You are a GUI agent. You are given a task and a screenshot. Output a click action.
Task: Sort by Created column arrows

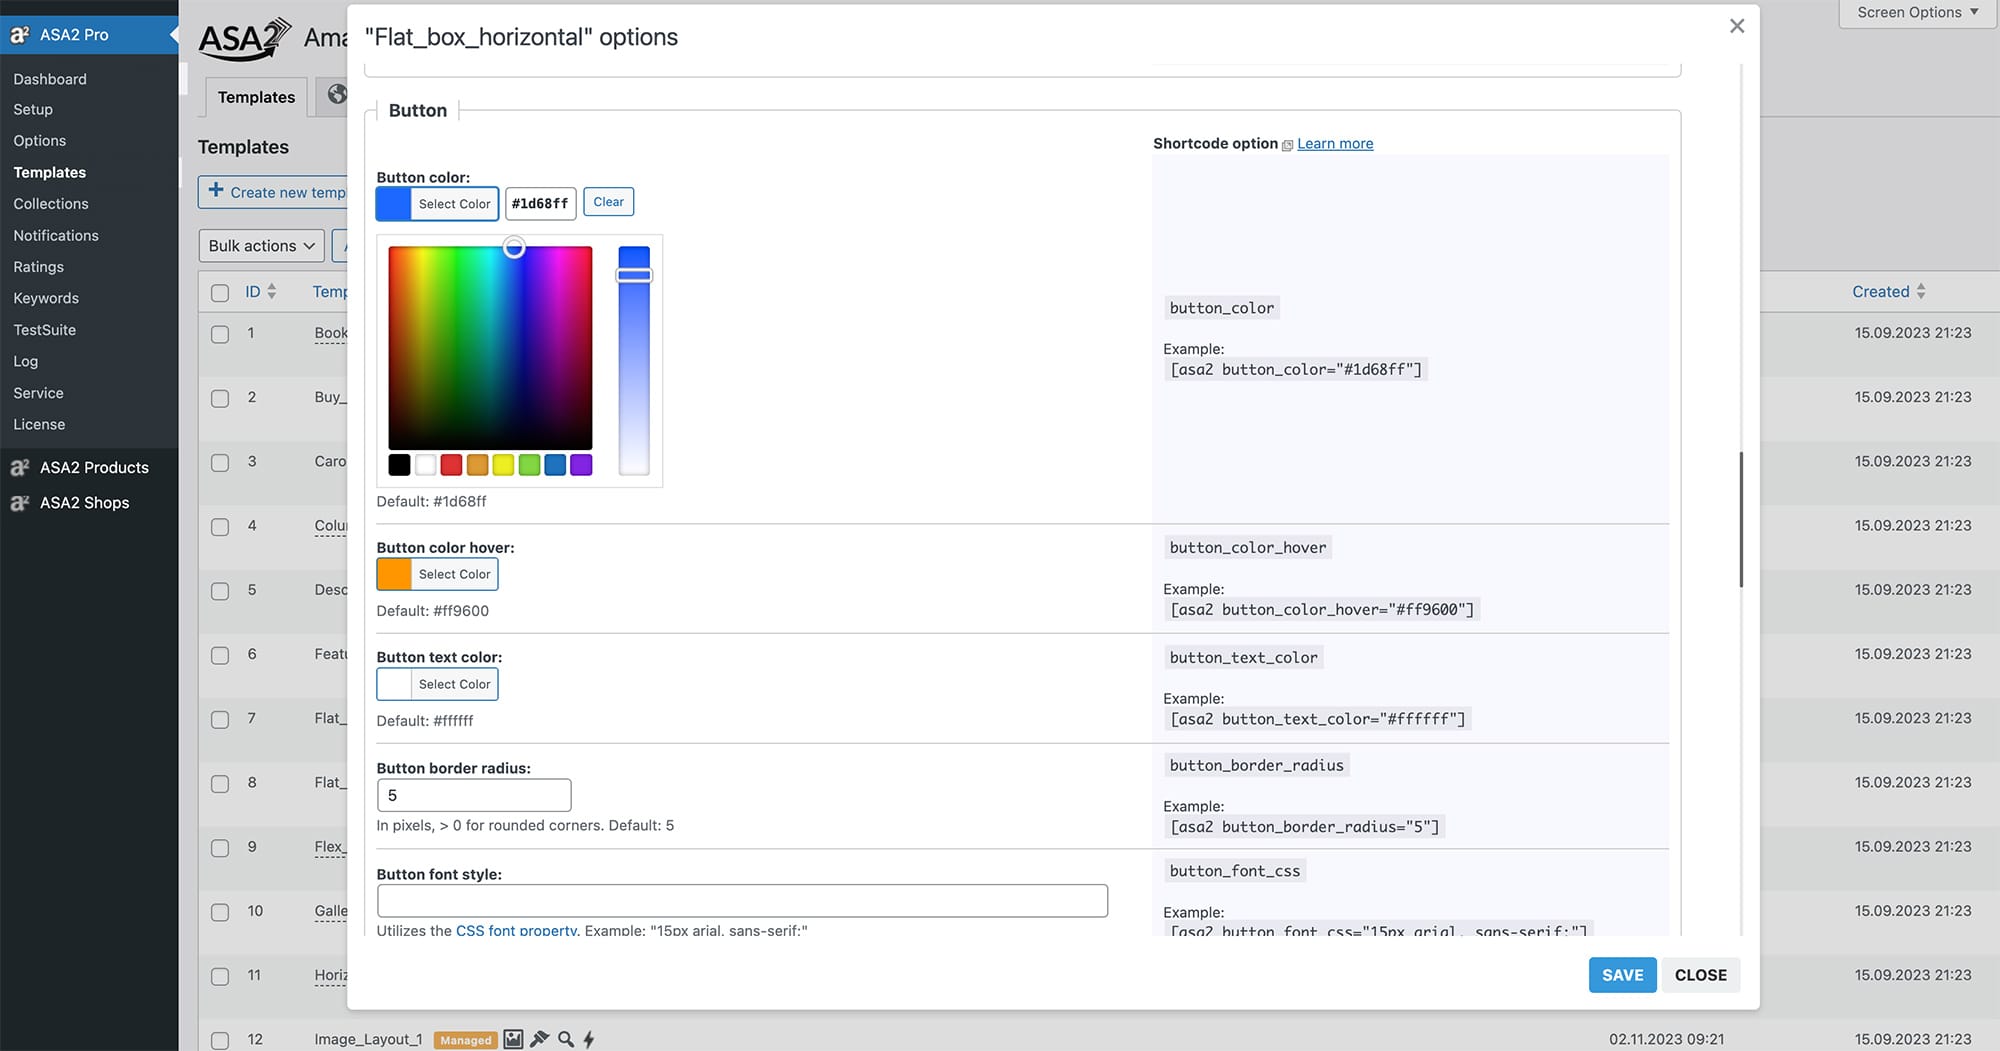[x=1921, y=291]
